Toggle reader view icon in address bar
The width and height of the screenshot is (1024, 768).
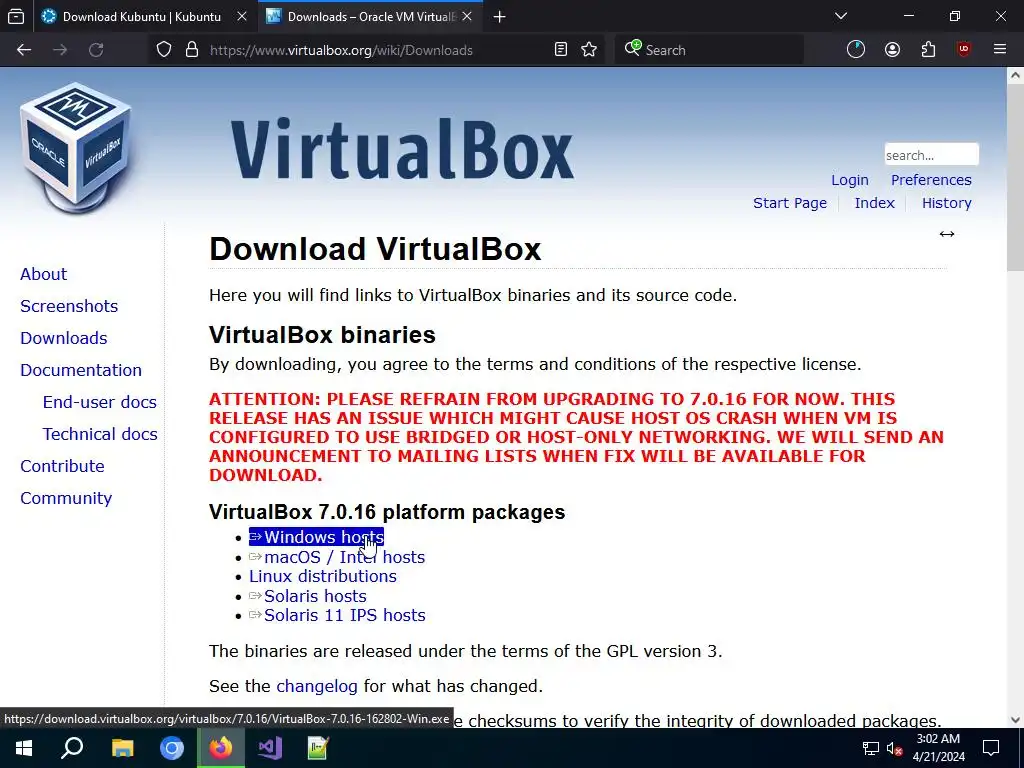(x=560, y=50)
